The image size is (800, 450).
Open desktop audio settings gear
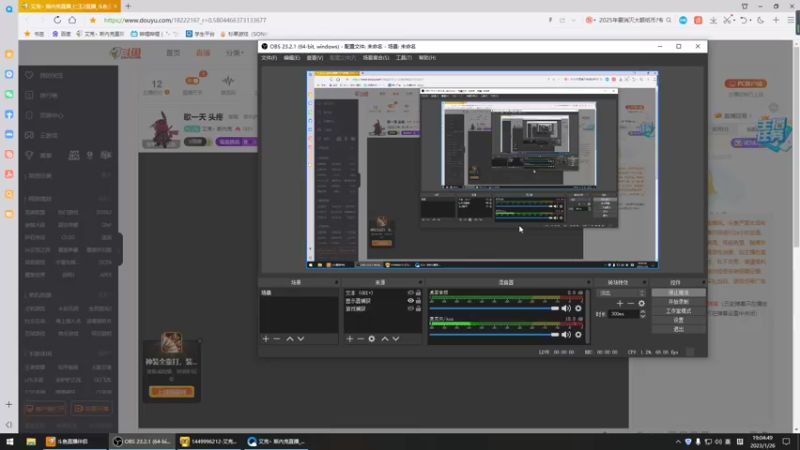[x=578, y=308]
